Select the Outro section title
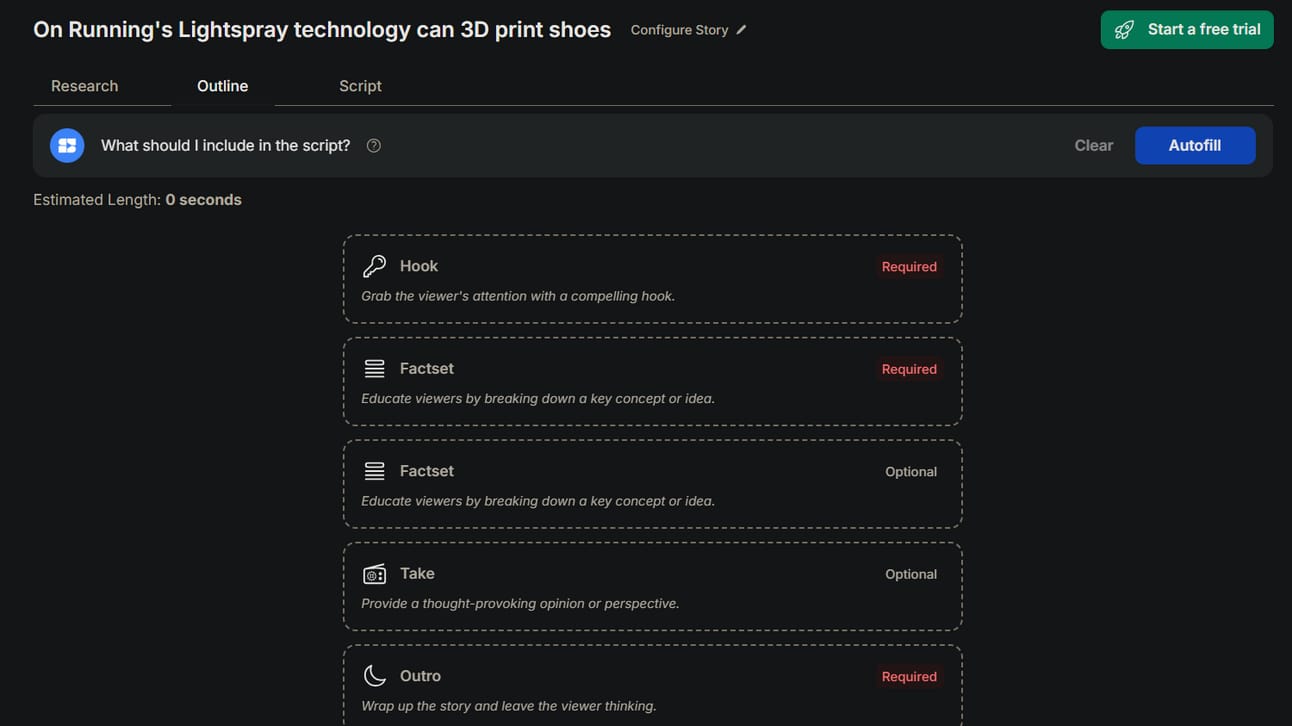The height and width of the screenshot is (726, 1292). 420,676
